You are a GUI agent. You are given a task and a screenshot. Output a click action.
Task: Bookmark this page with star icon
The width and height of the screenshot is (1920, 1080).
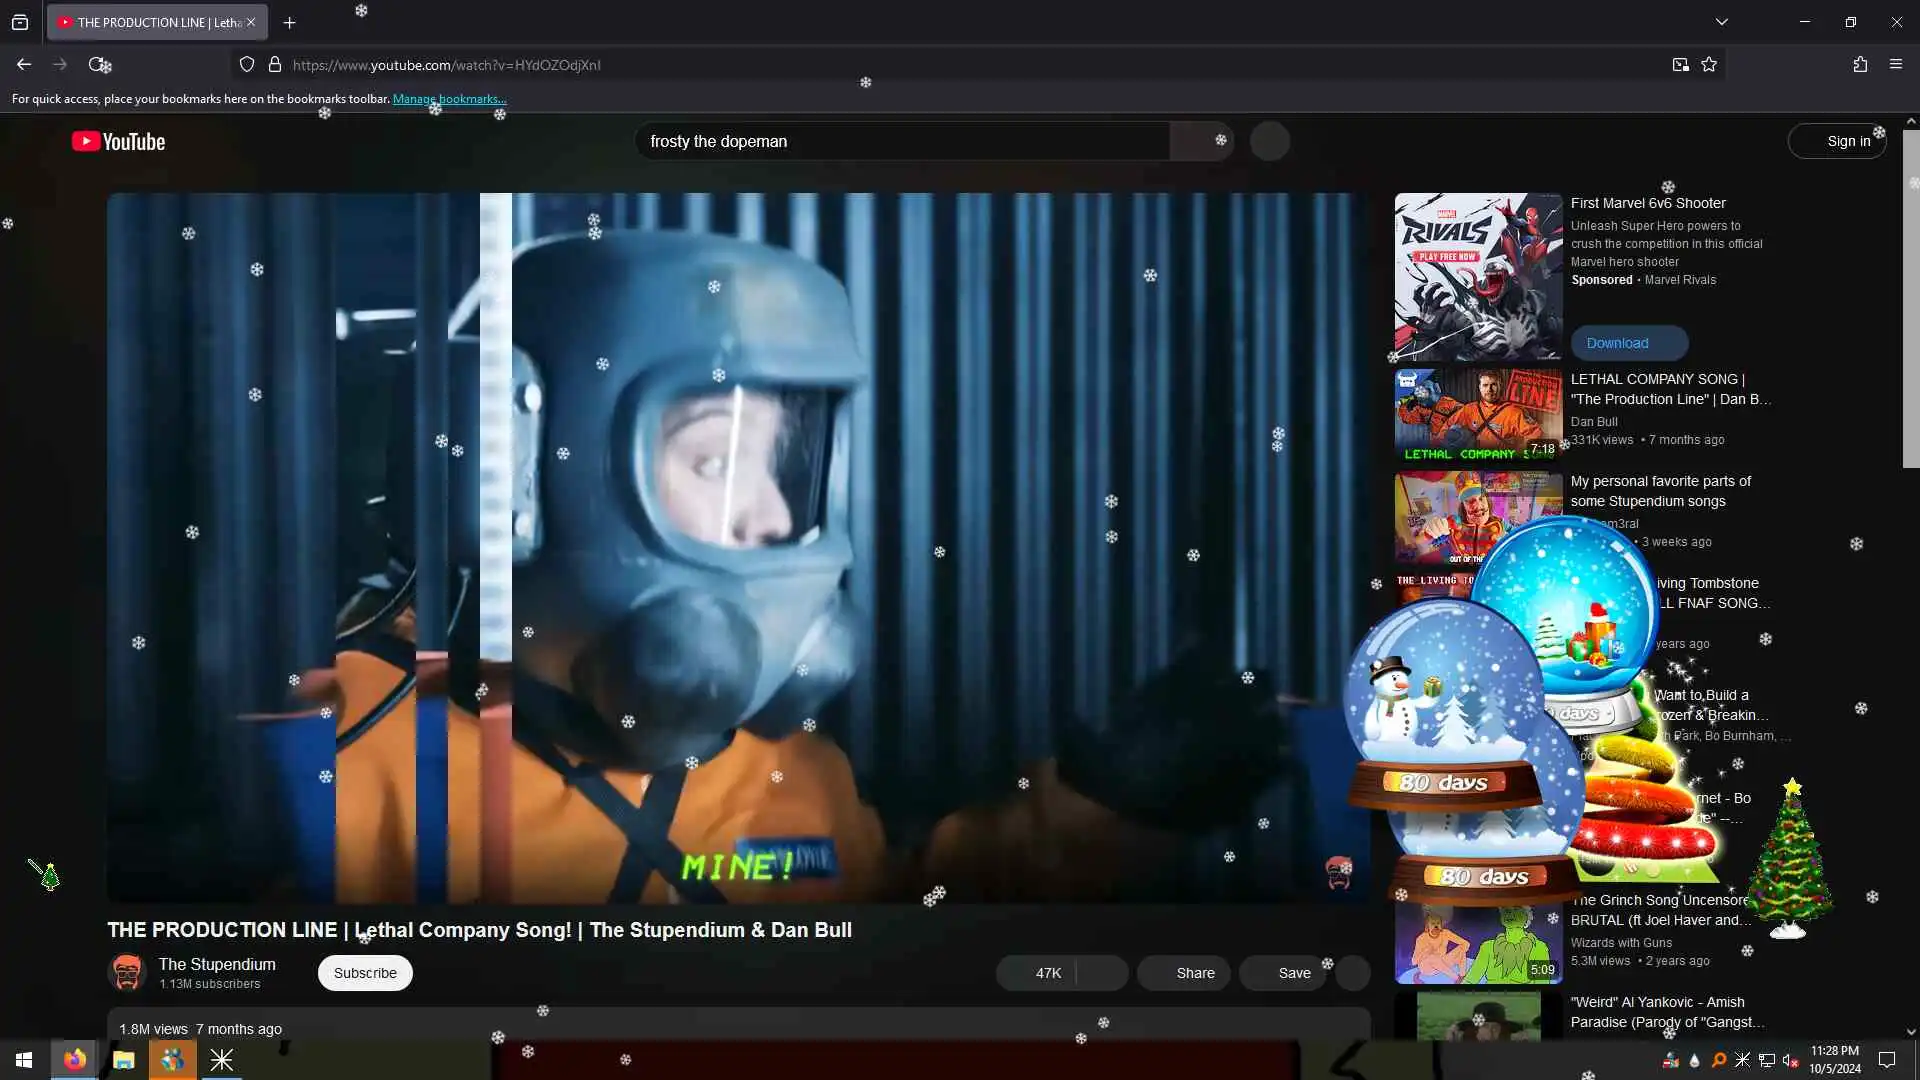[x=1709, y=65]
